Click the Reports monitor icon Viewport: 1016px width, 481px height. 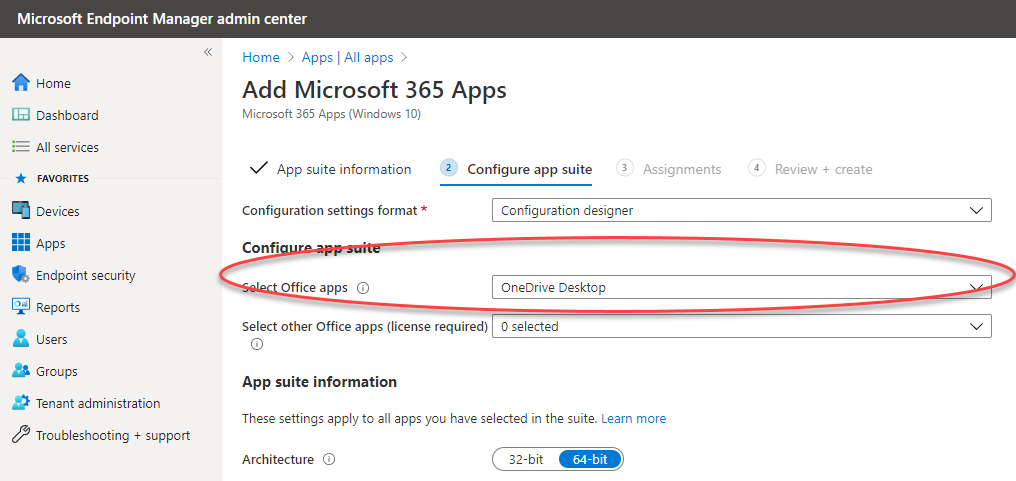(21, 307)
